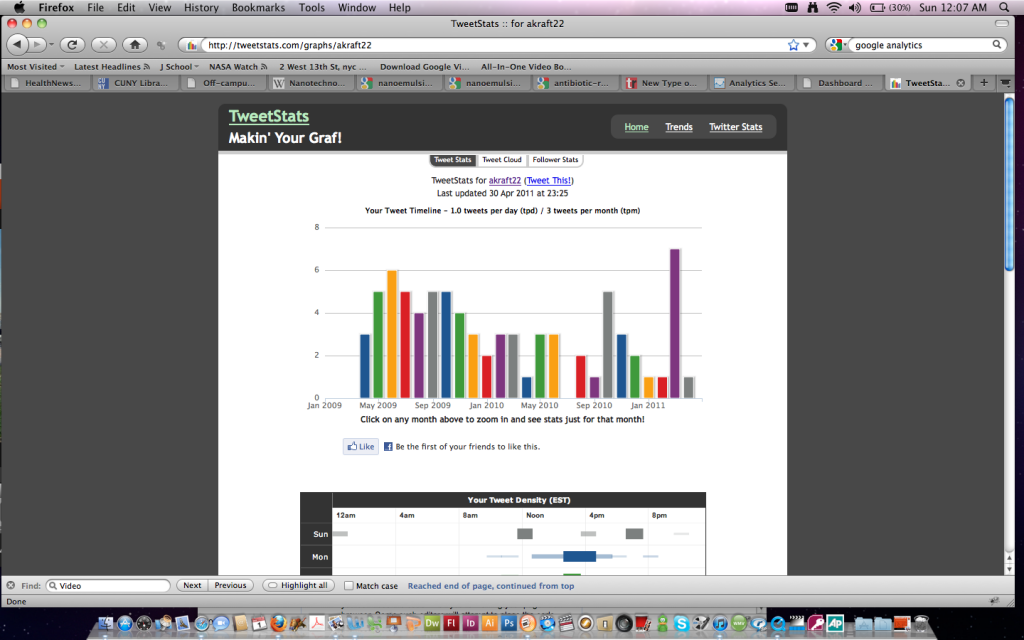Toggle the Highlight all button
This screenshot has width=1024, height=640.
click(x=298, y=586)
